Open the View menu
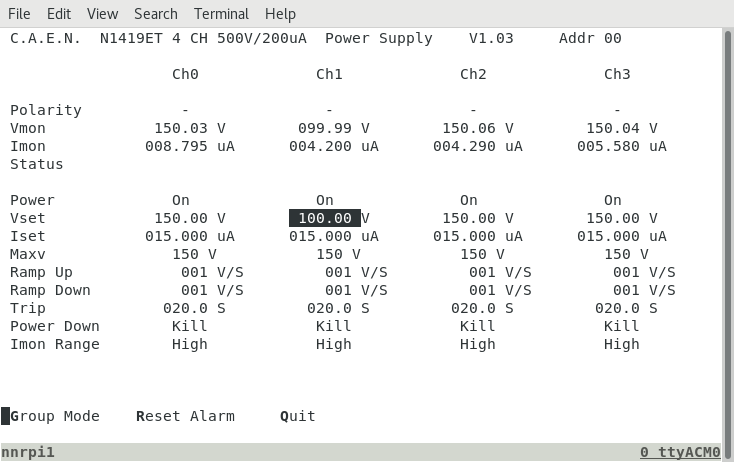The image size is (734, 462). tap(103, 14)
